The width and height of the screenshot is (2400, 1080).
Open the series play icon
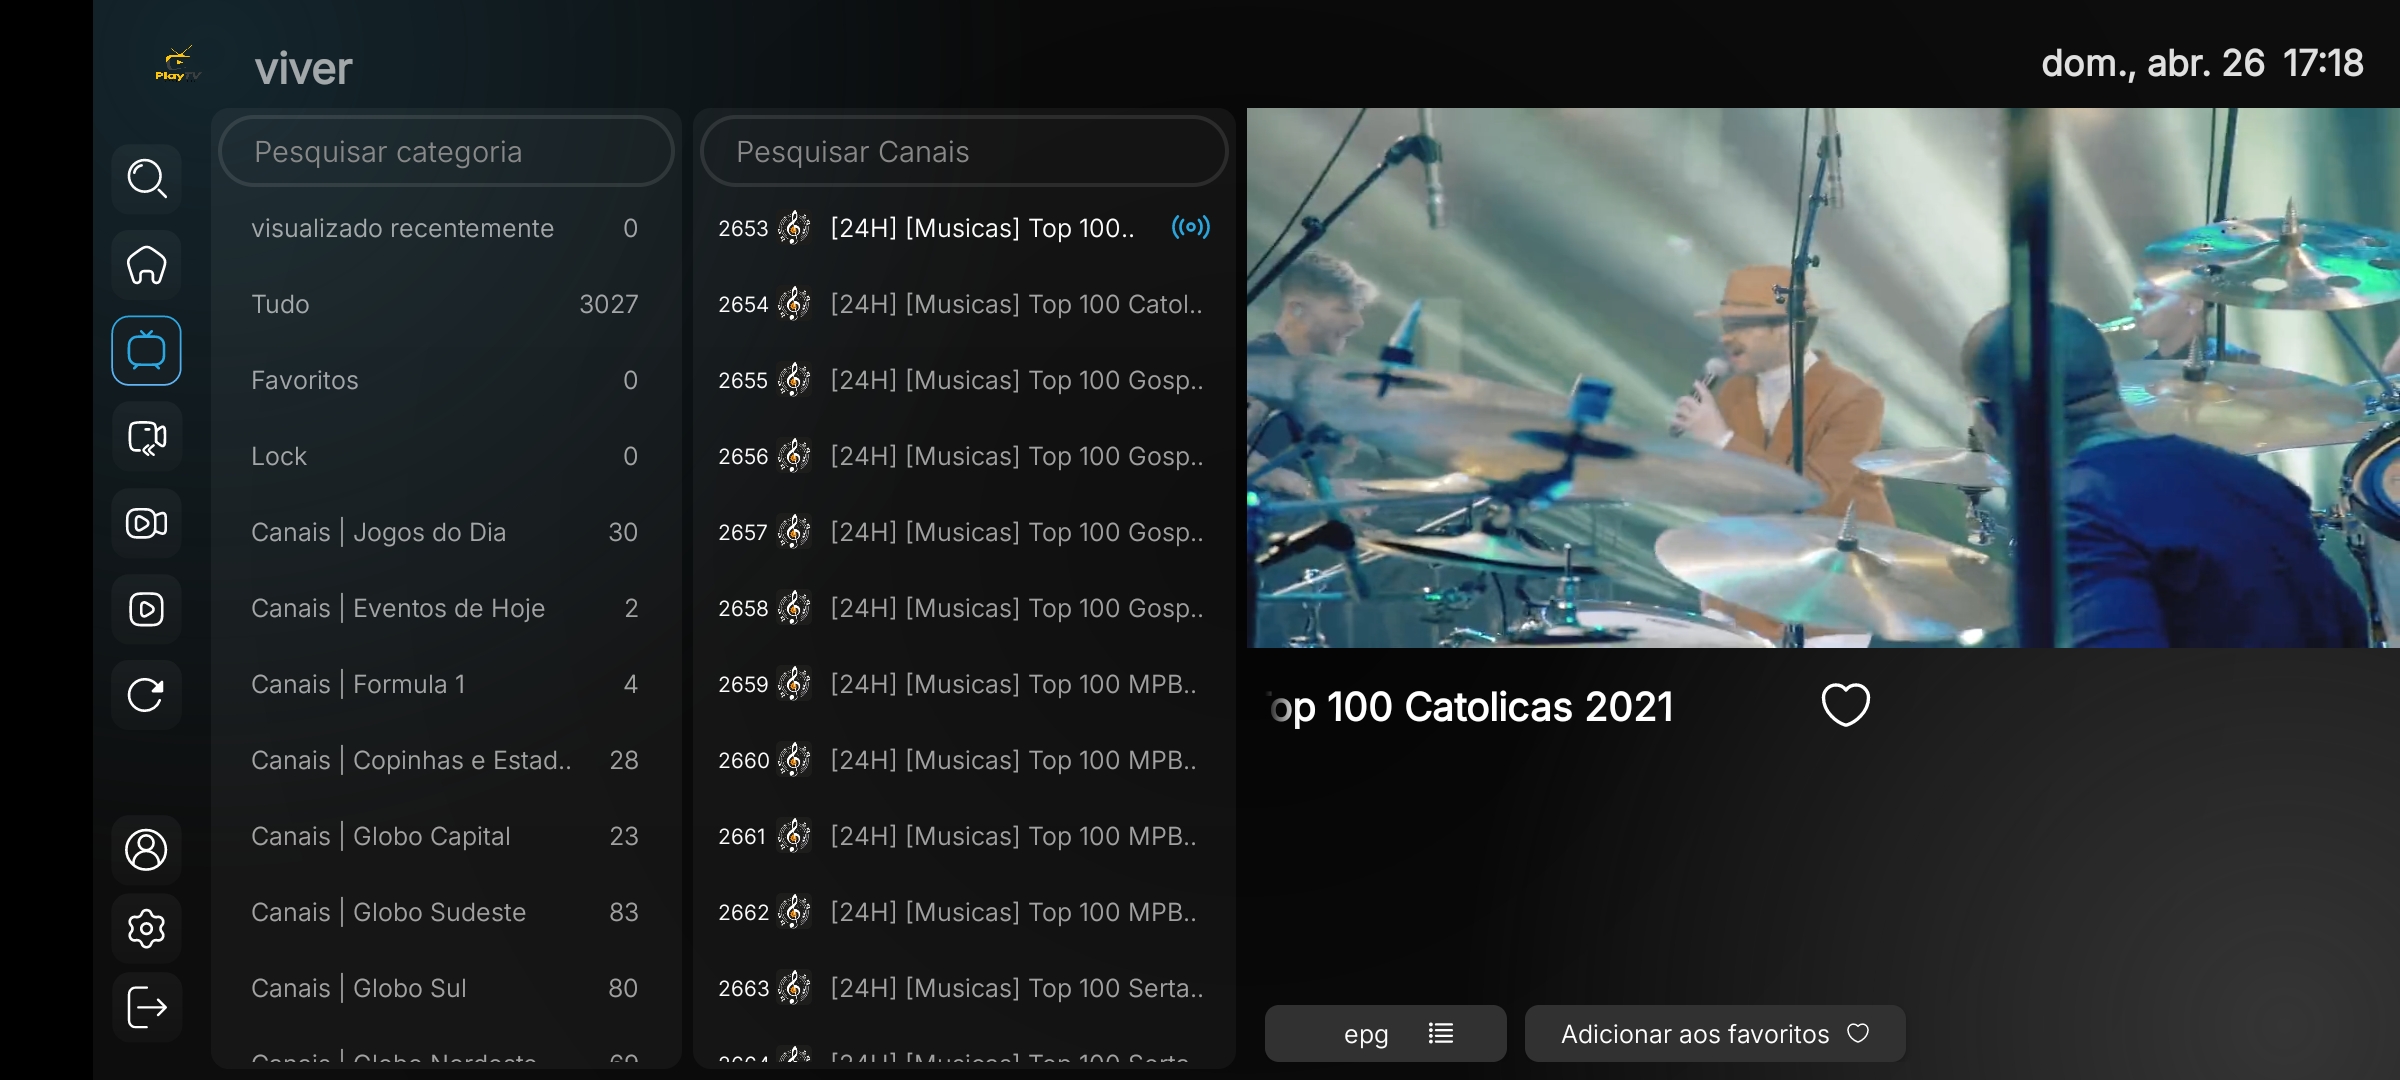pos(146,609)
